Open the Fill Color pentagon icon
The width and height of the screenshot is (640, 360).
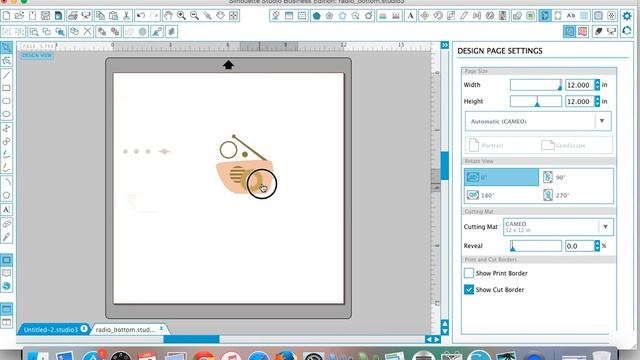pos(316,16)
